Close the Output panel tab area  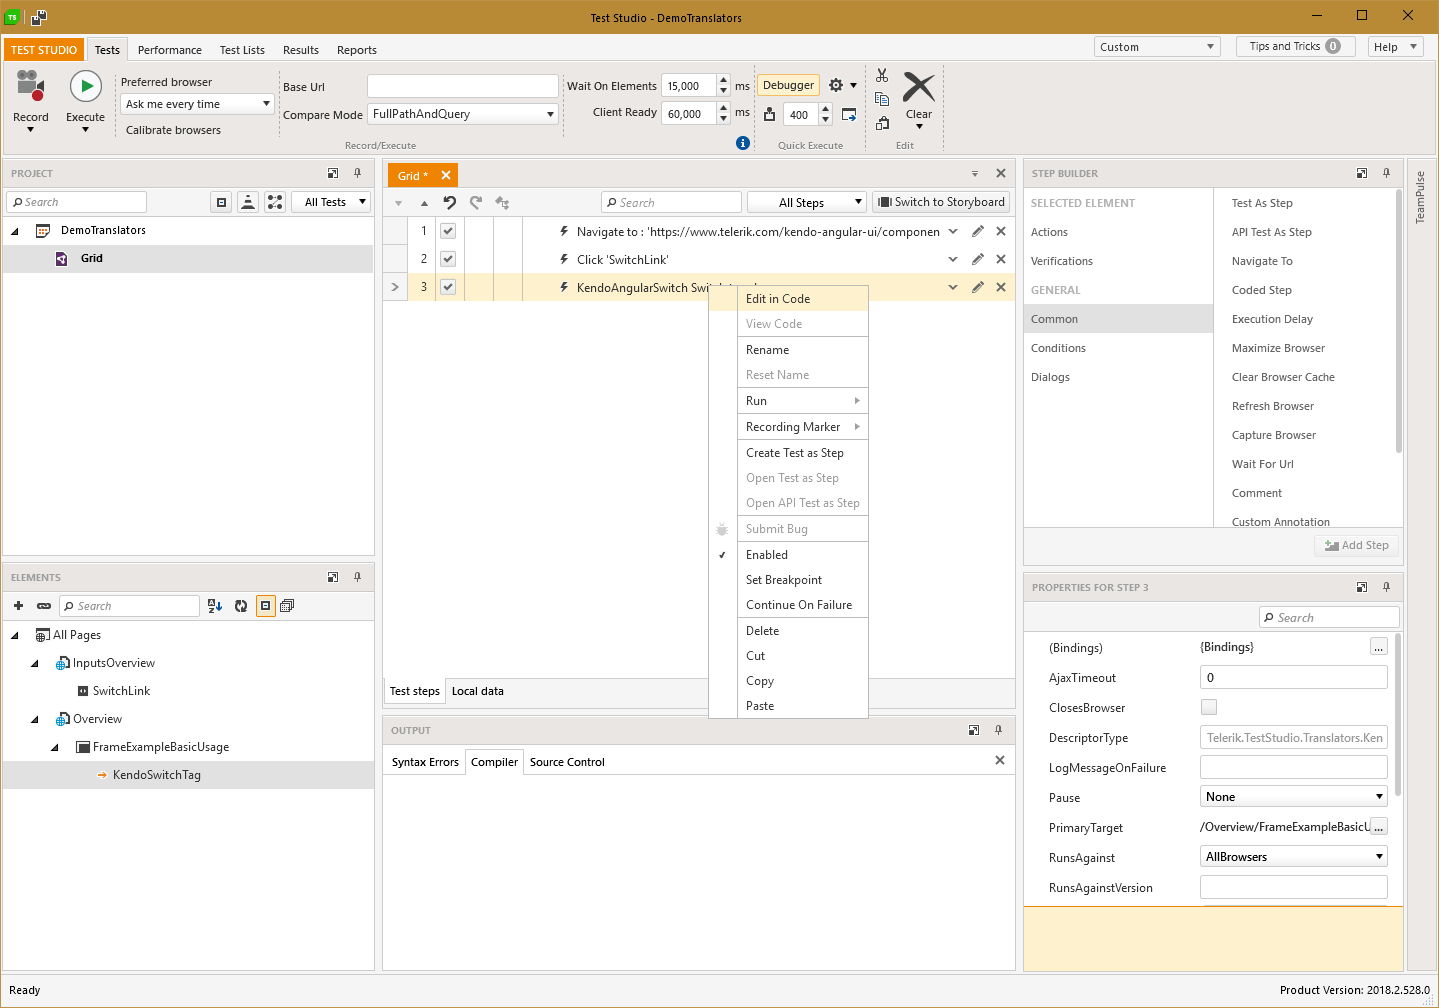click(1000, 761)
